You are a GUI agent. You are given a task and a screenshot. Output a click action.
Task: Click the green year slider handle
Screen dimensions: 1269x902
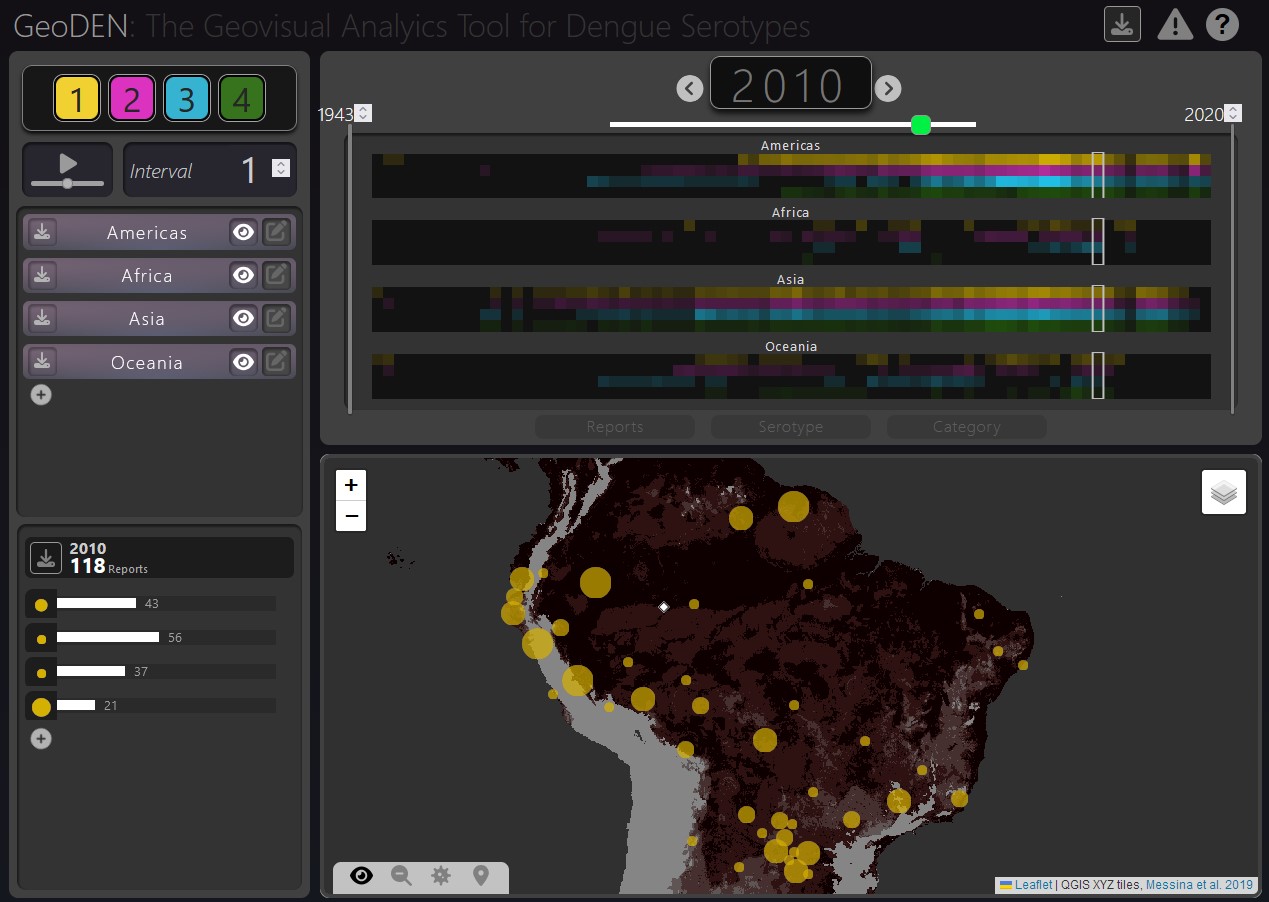[921, 124]
